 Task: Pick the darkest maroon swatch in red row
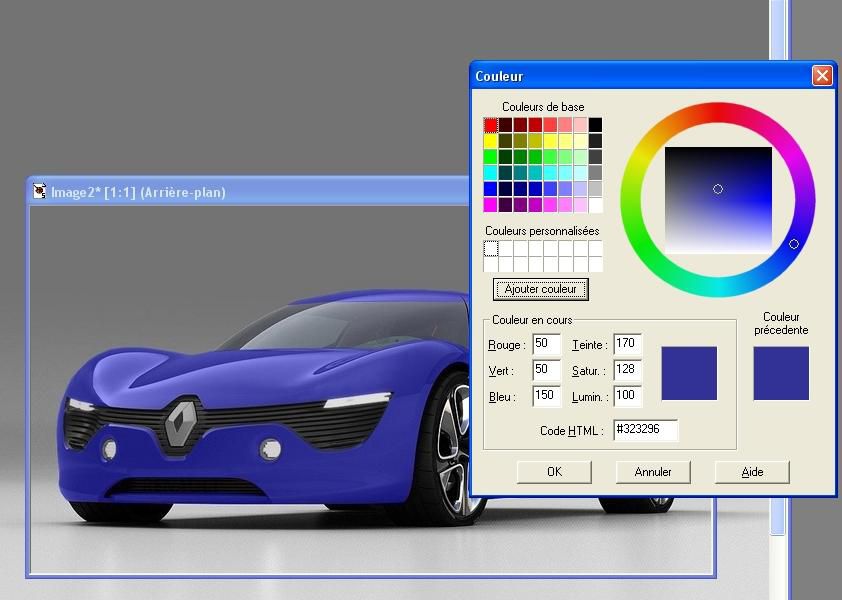506,125
